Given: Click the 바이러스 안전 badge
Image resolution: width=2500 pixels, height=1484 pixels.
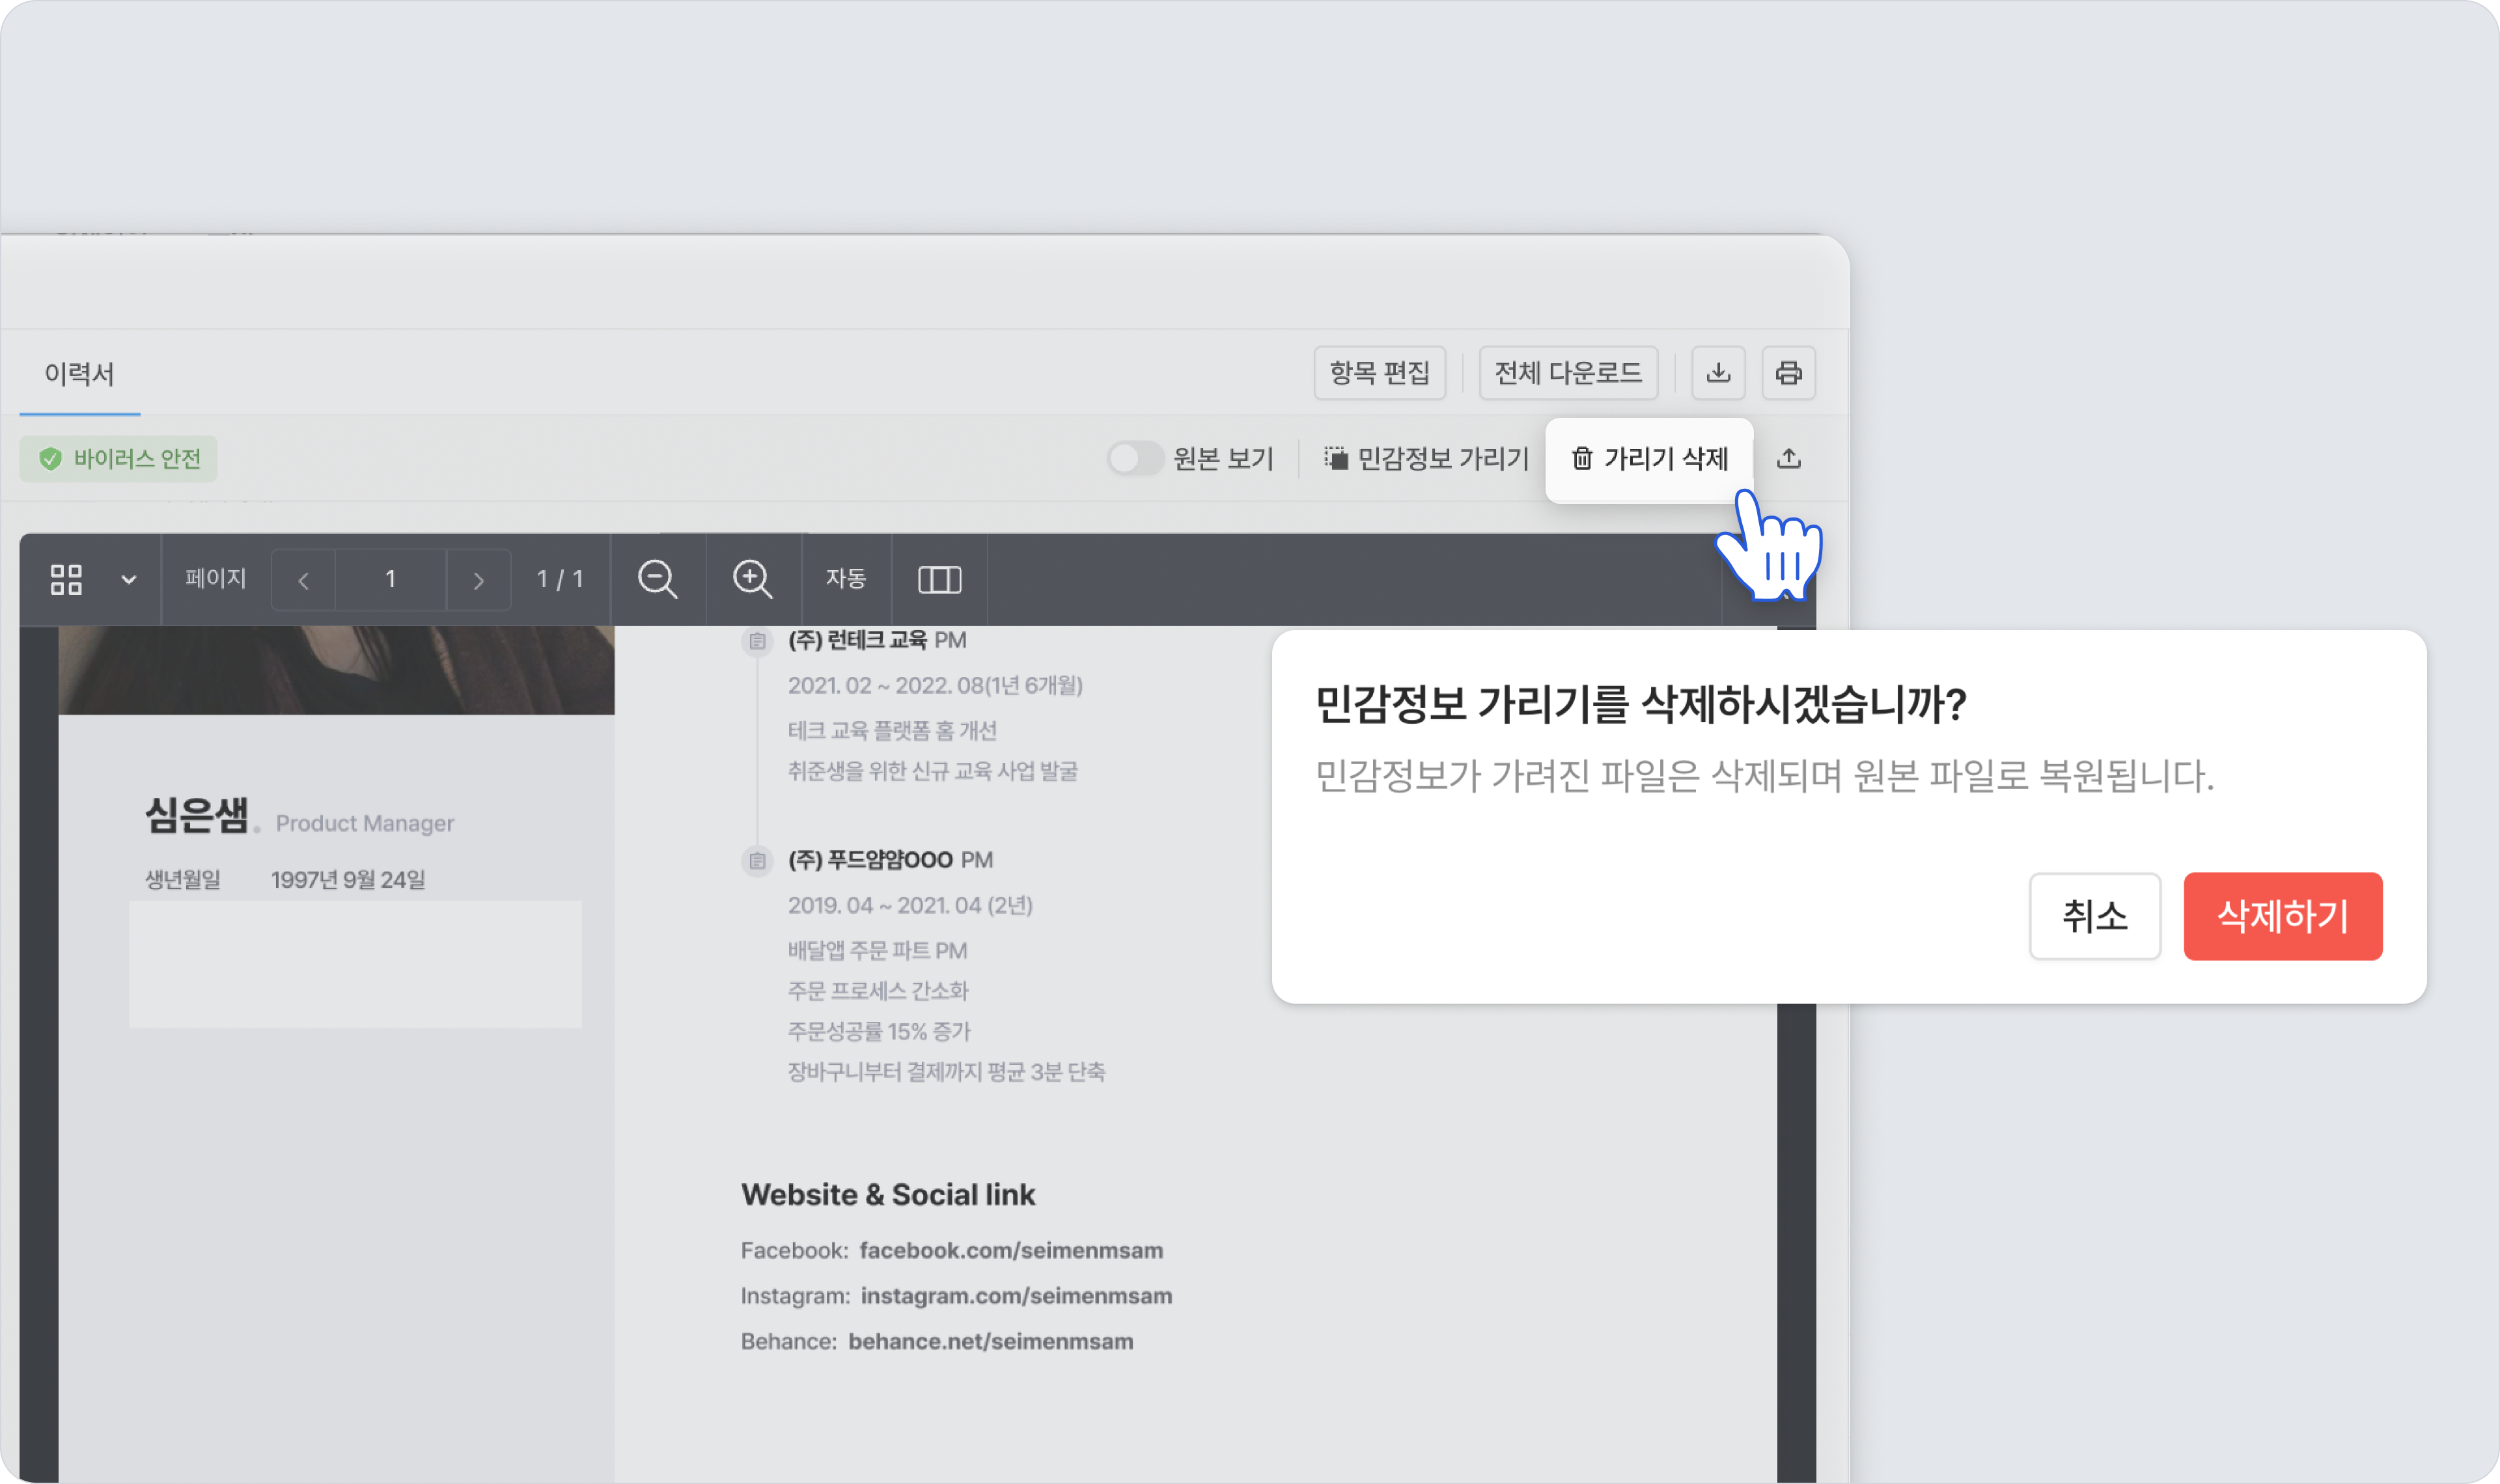Looking at the screenshot, I should point(119,459).
